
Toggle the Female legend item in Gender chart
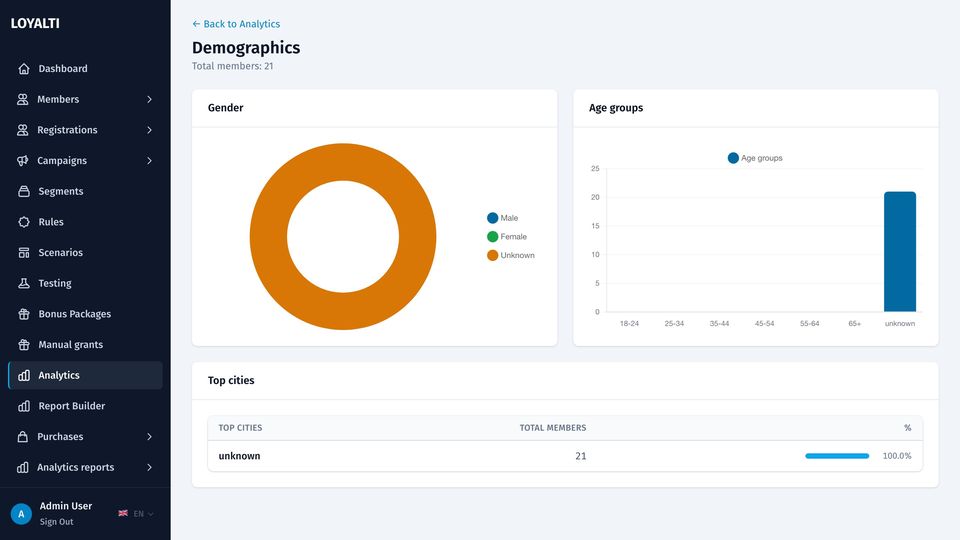tap(507, 236)
